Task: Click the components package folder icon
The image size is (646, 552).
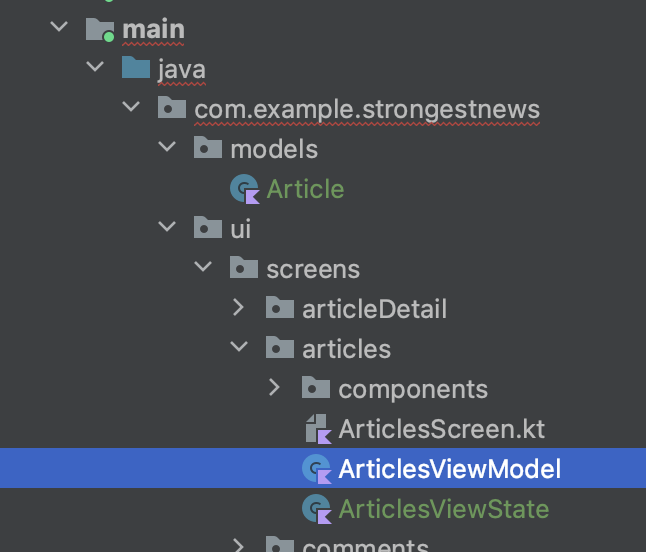Action: coord(316,387)
